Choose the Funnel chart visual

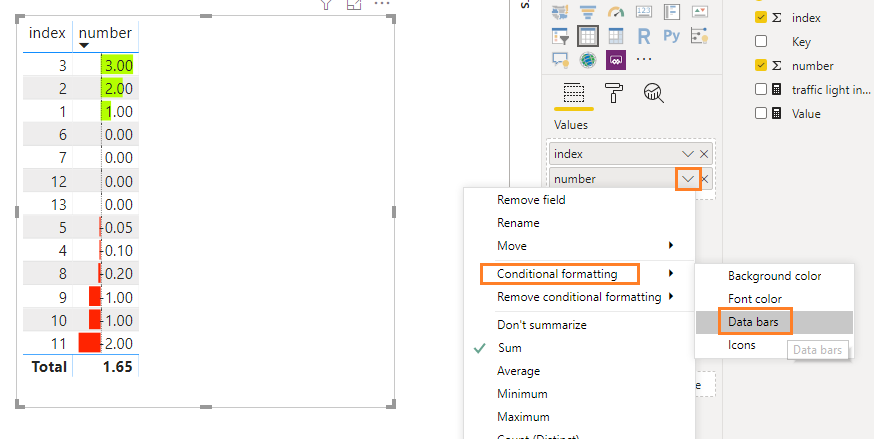(588, 12)
